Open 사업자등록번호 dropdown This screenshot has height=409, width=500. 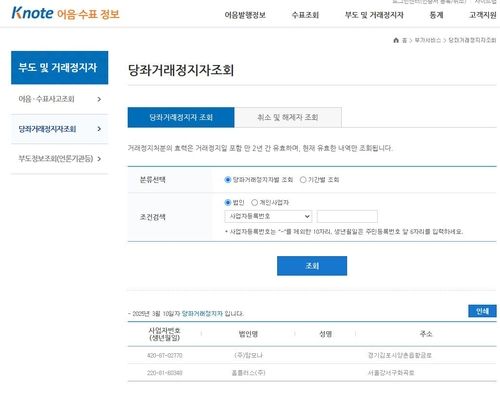point(268,216)
